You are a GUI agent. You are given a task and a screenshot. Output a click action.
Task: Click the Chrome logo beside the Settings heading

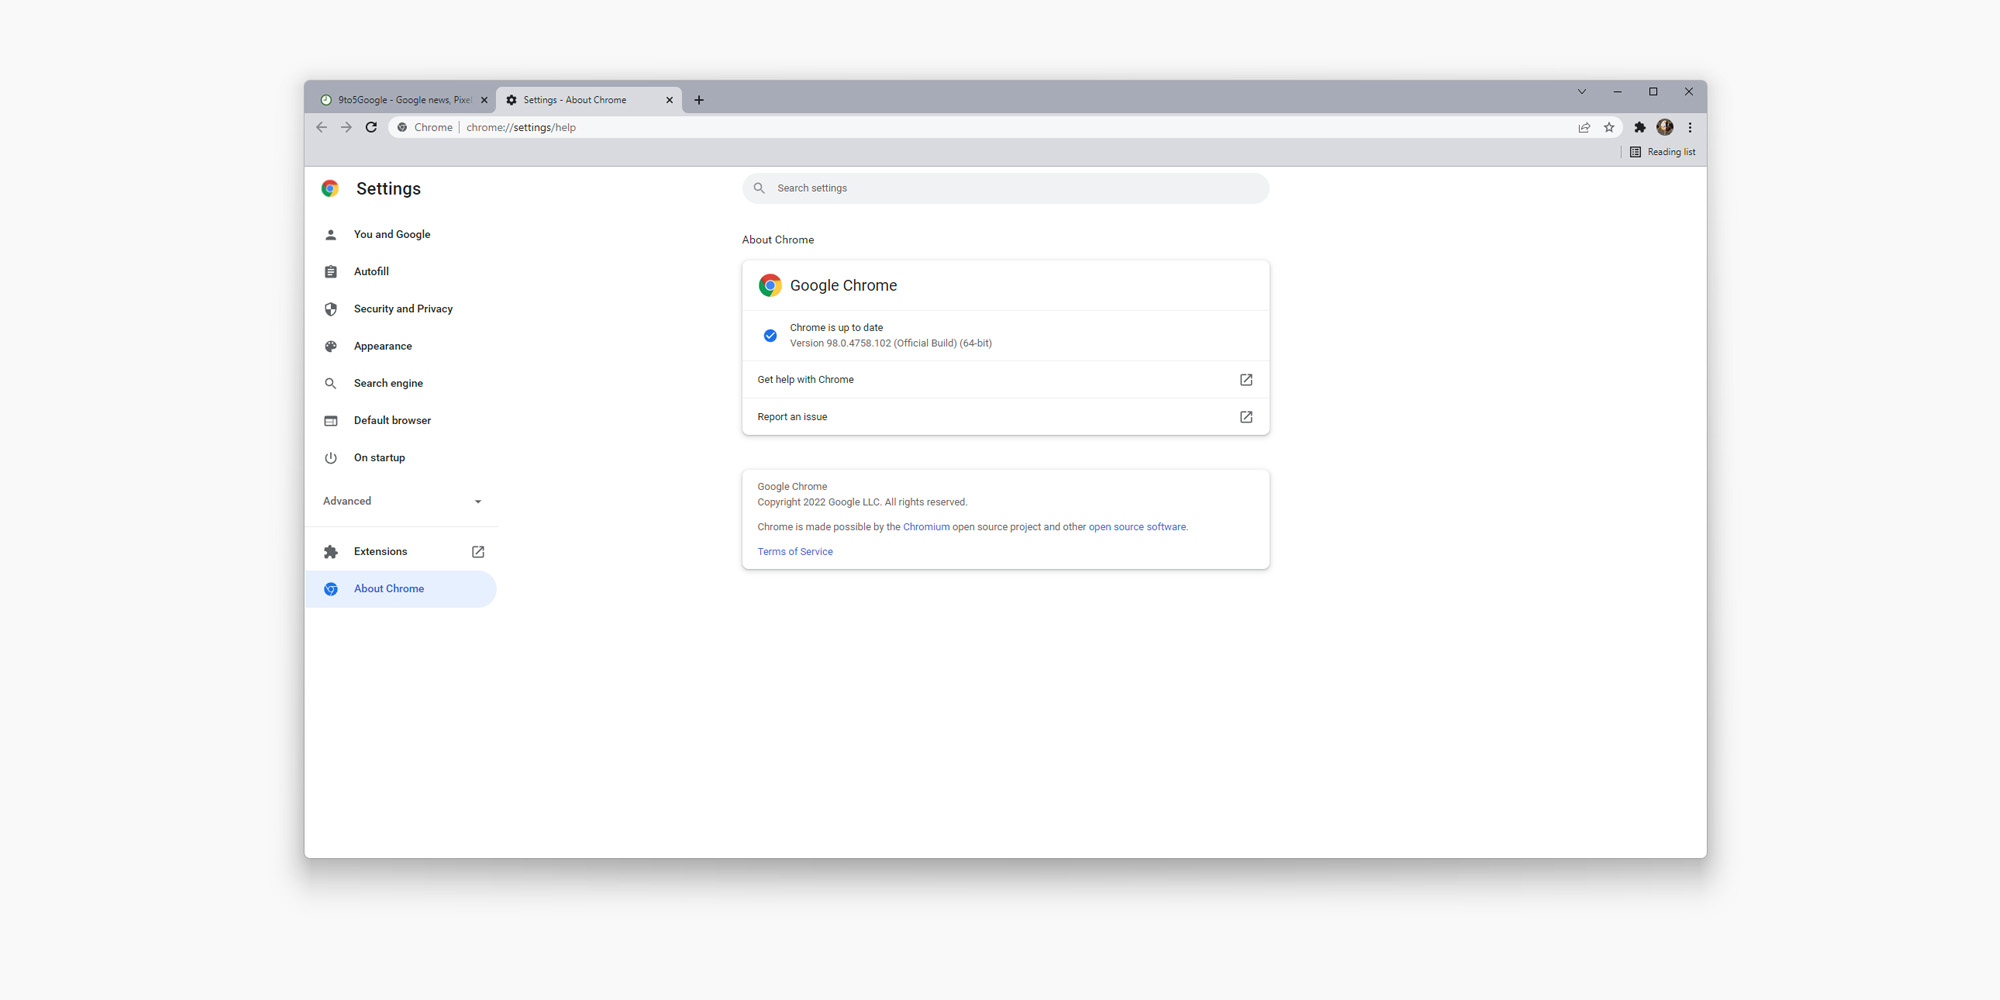click(x=330, y=188)
